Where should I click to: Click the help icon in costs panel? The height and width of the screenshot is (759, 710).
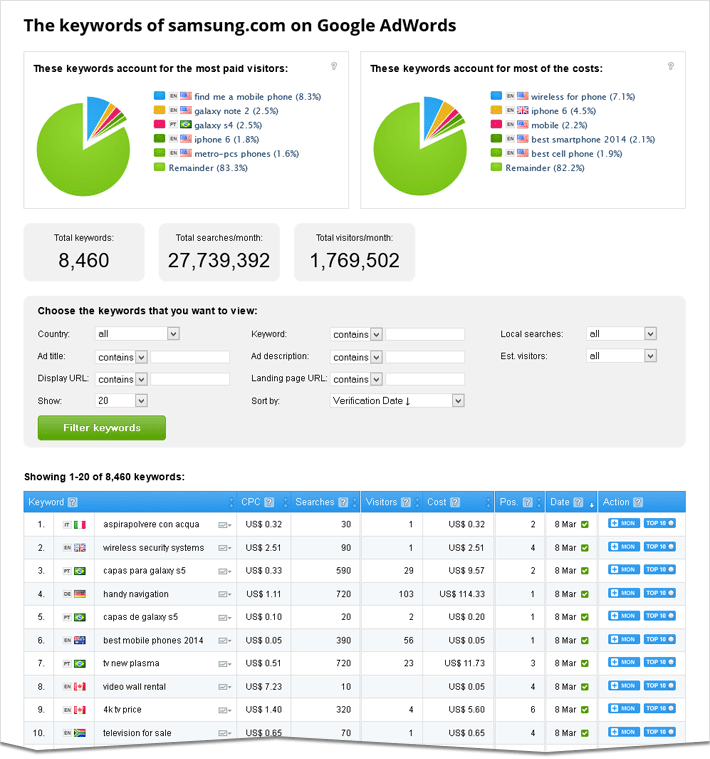[x=670, y=66]
